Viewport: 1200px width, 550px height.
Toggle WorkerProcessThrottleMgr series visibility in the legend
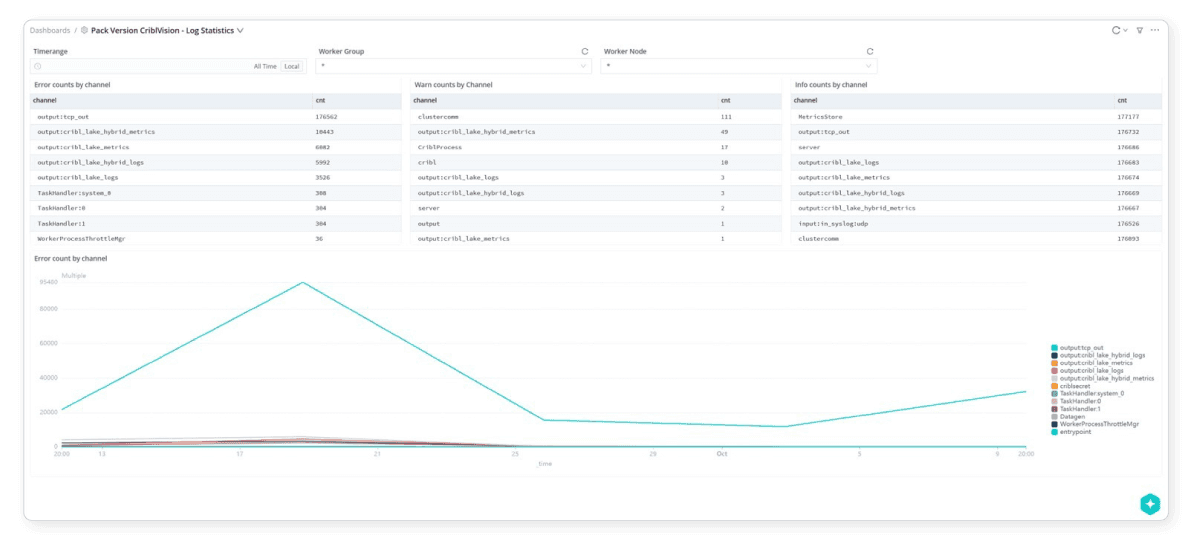pos(1098,424)
